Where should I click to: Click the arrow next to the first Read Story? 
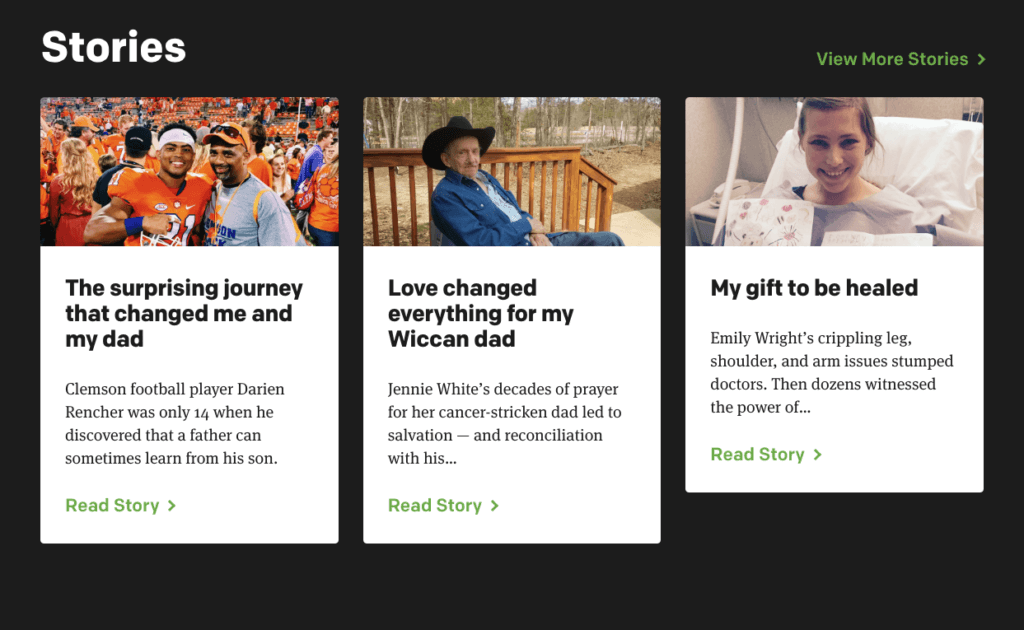pyautogui.click(x=171, y=505)
